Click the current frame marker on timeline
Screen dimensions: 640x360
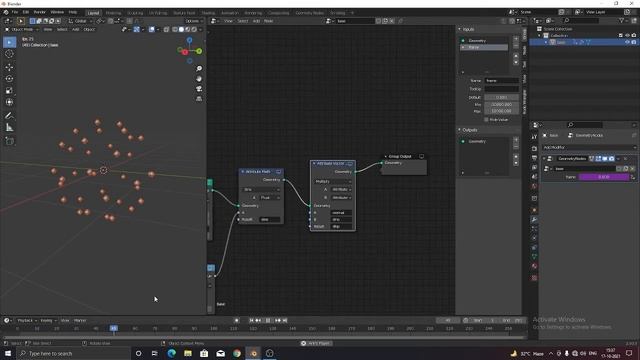113,328
